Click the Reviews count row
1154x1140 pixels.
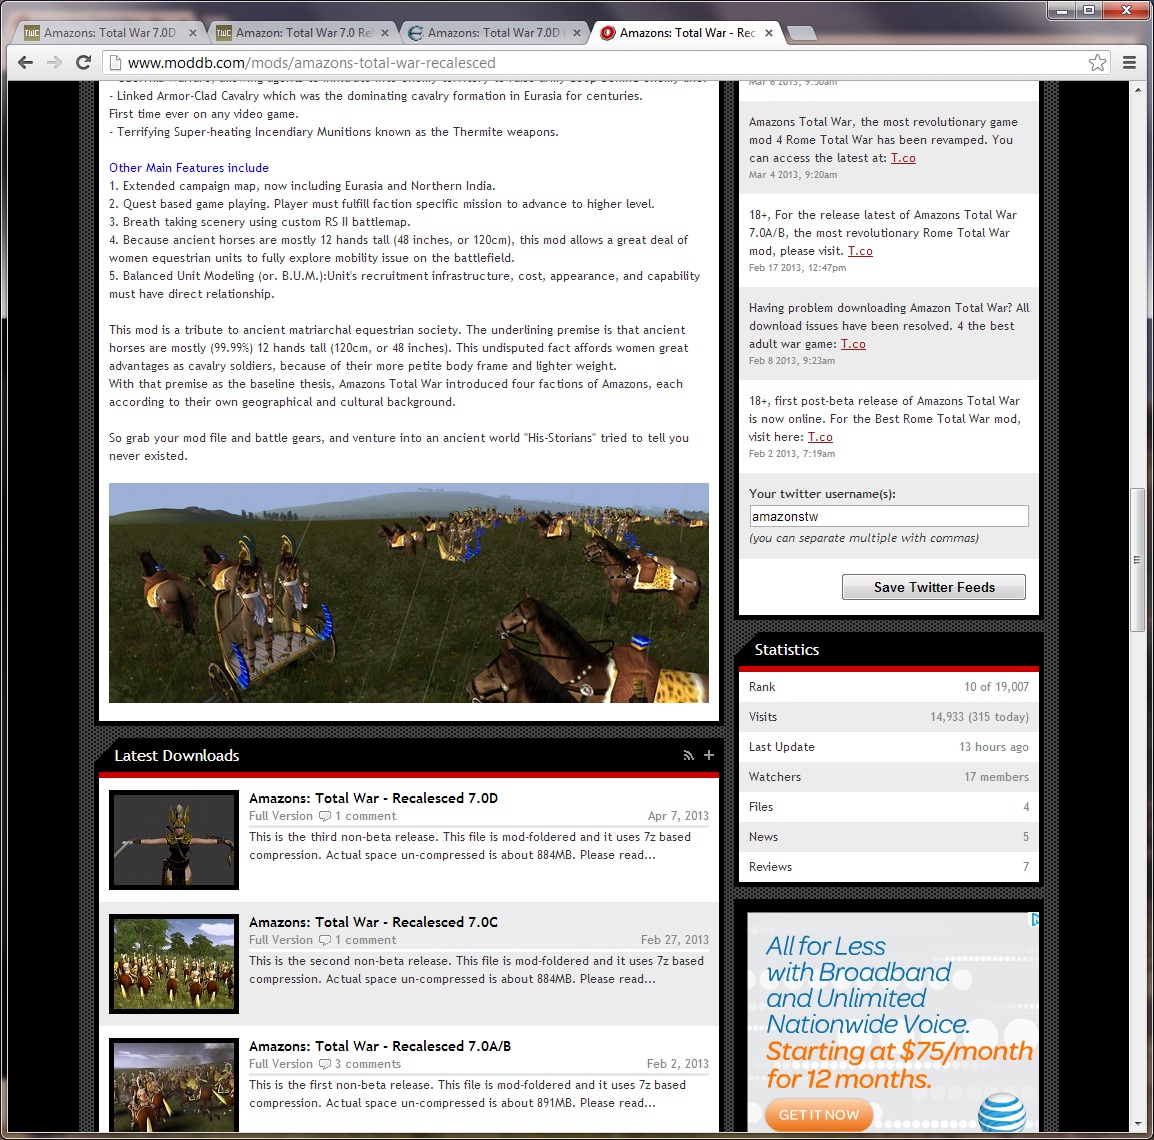pyautogui.click(x=888, y=867)
